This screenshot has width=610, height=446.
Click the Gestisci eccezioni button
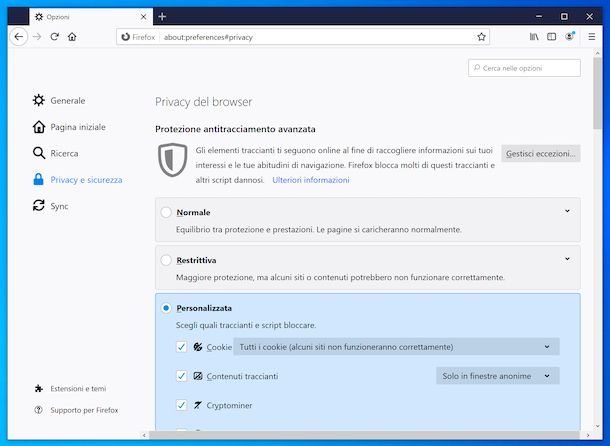[540, 154]
